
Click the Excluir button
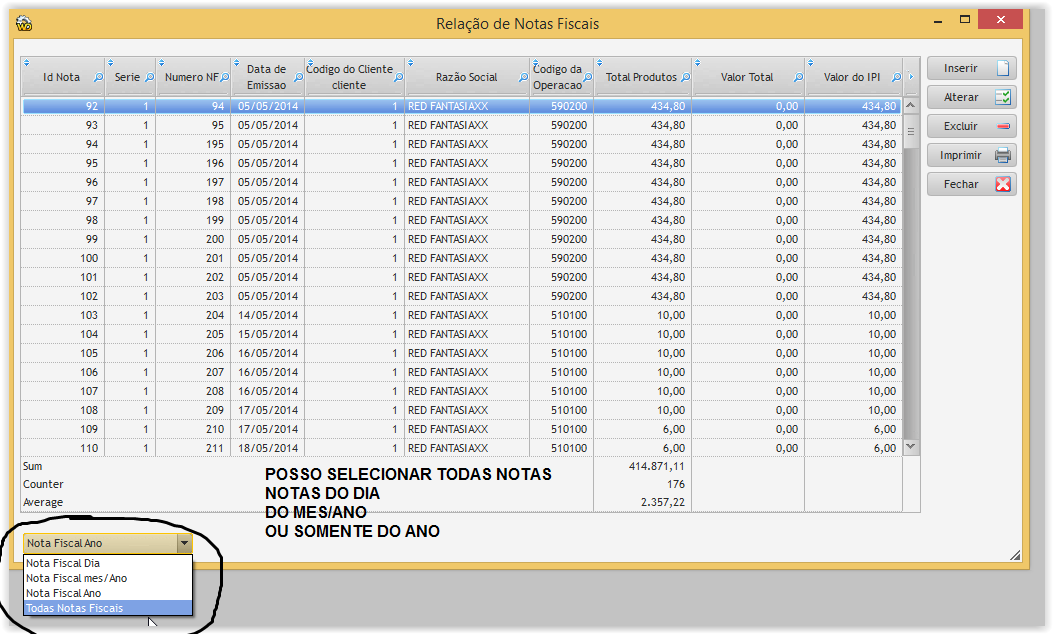click(971, 126)
